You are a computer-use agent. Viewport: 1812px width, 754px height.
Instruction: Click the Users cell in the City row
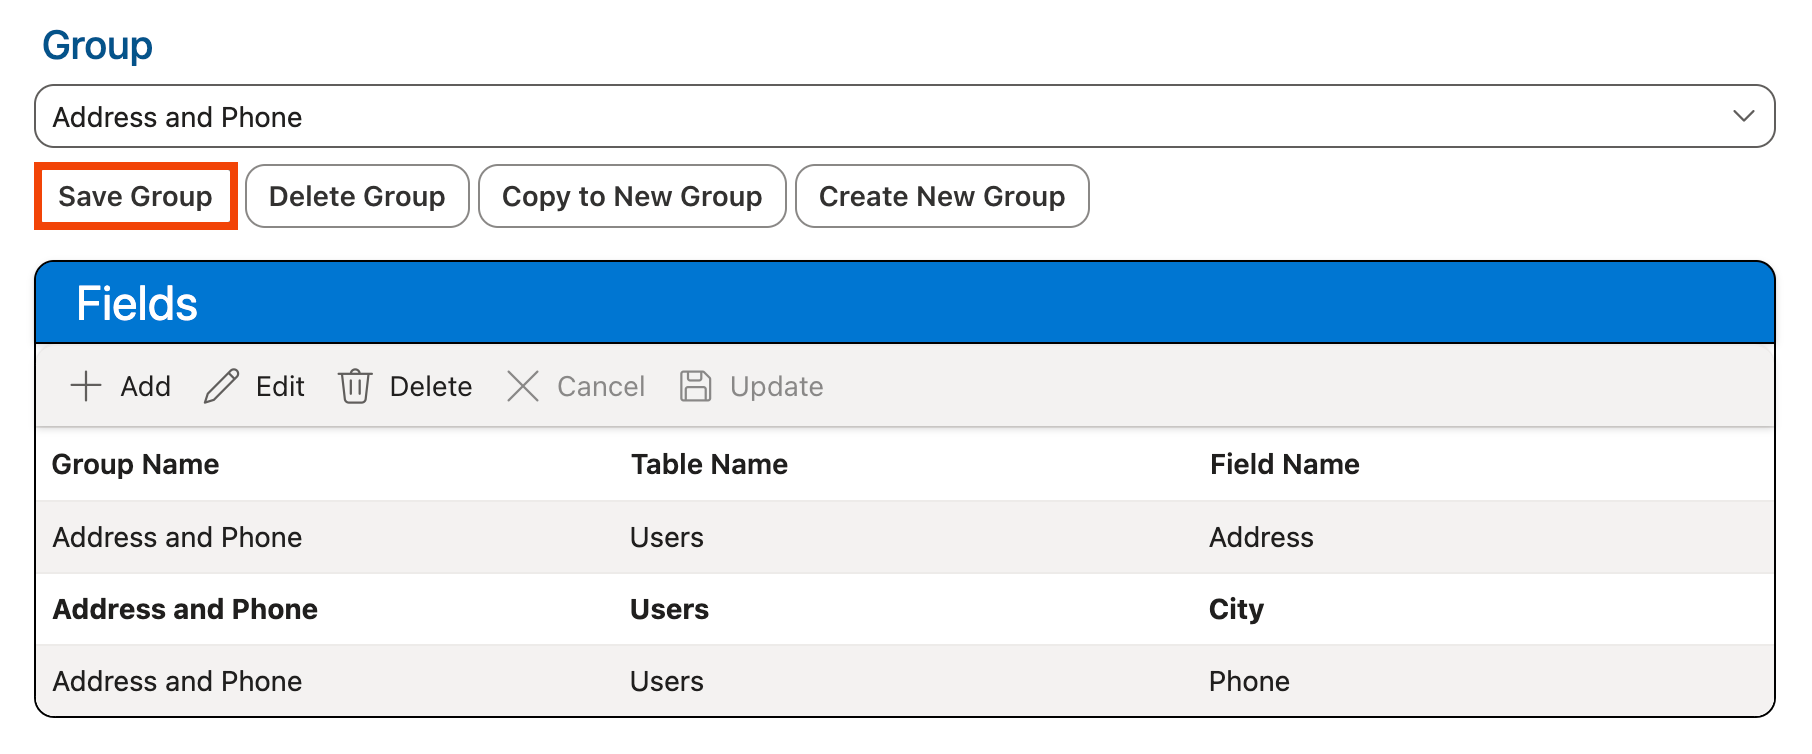[669, 610]
